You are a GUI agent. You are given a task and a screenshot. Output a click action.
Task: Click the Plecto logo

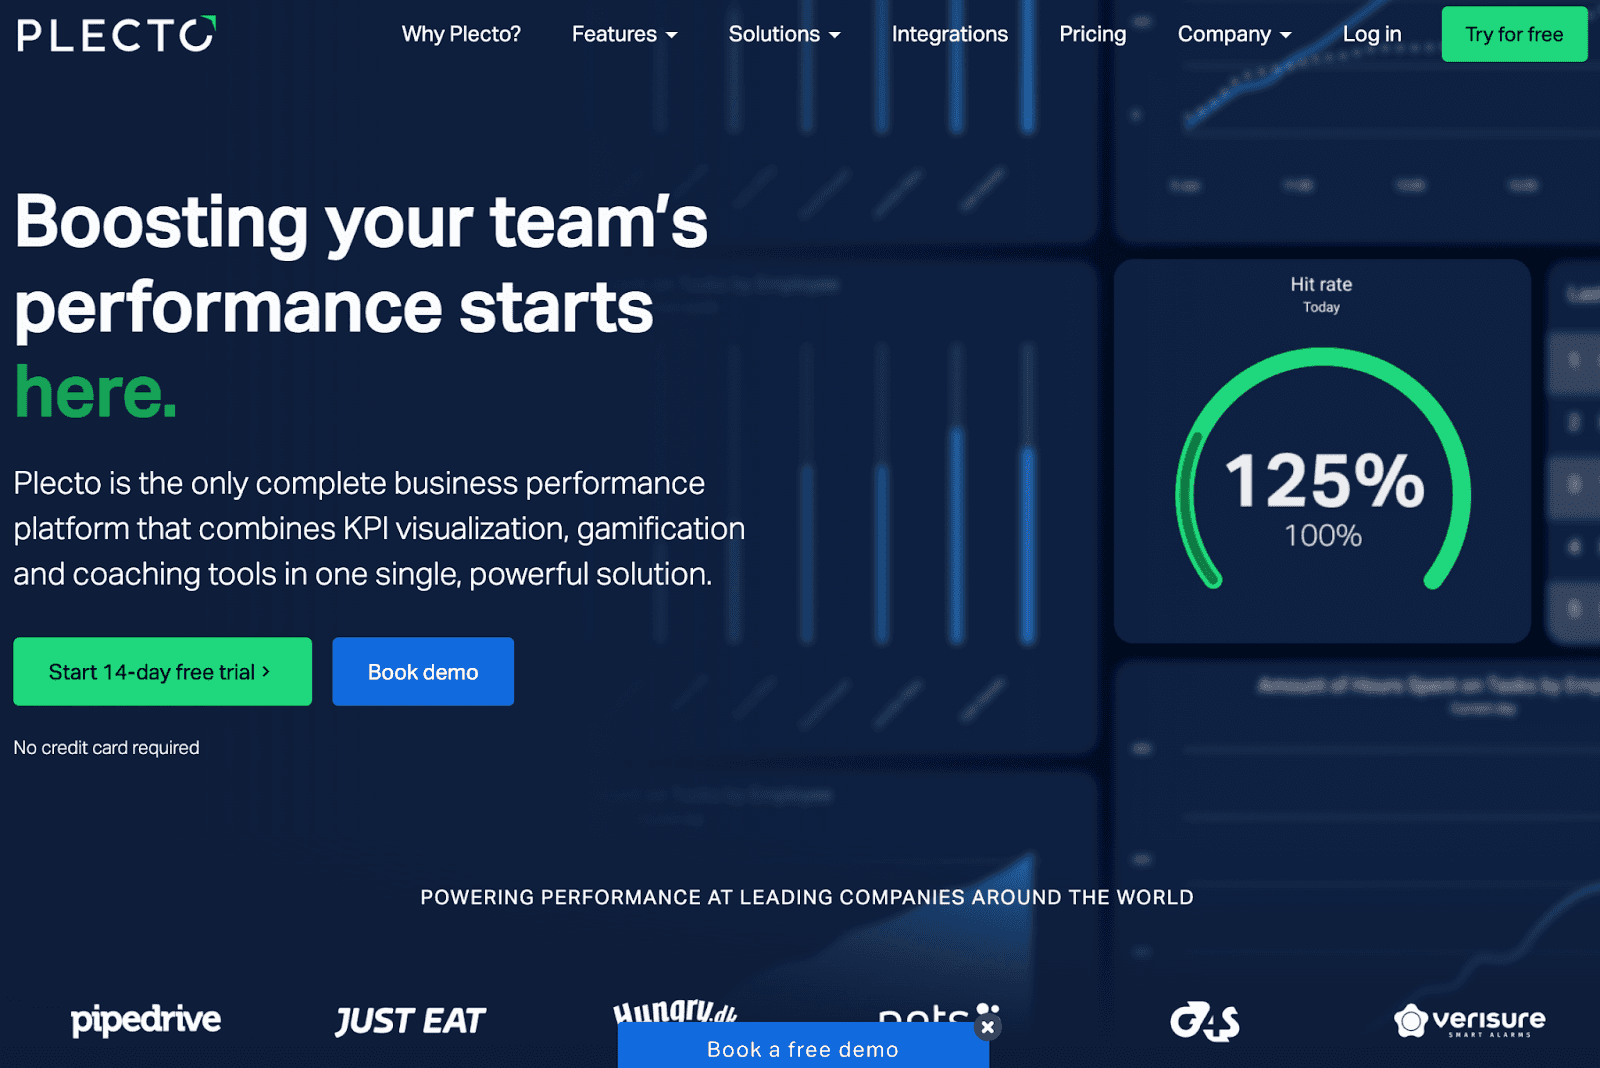[116, 34]
